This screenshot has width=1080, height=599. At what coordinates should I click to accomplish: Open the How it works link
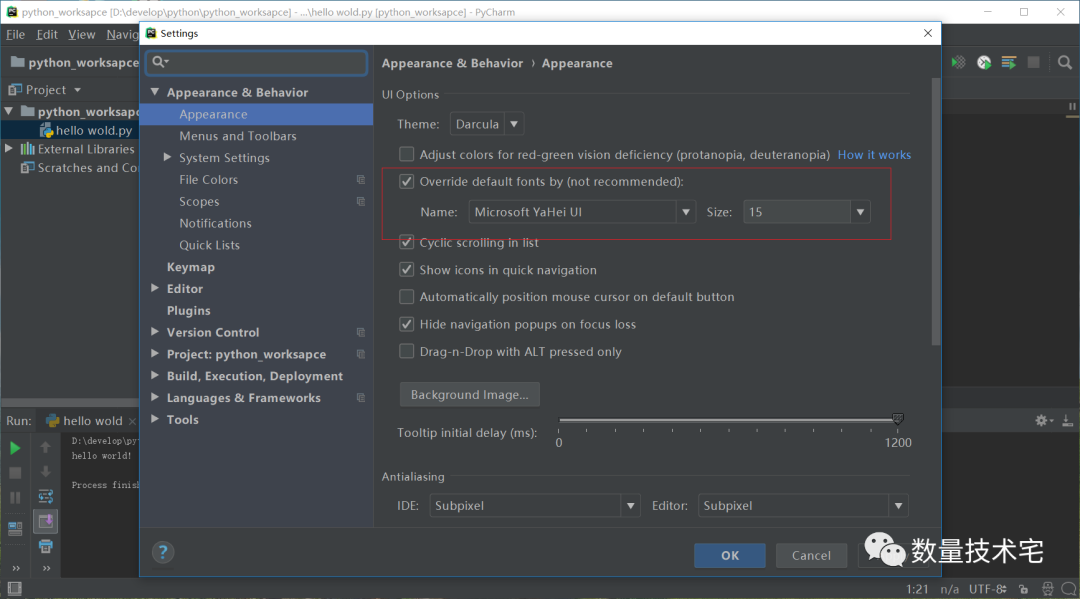[x=874, y=155]
